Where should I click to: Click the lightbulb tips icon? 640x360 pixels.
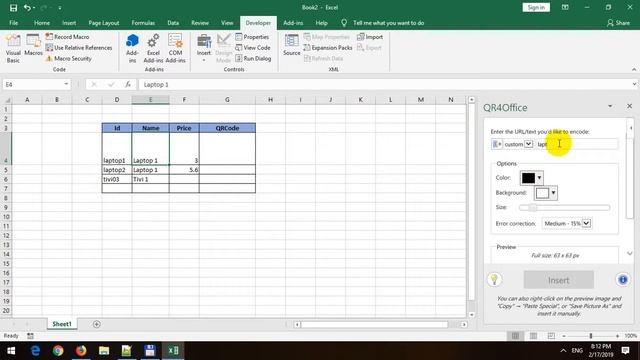(494, 280)
